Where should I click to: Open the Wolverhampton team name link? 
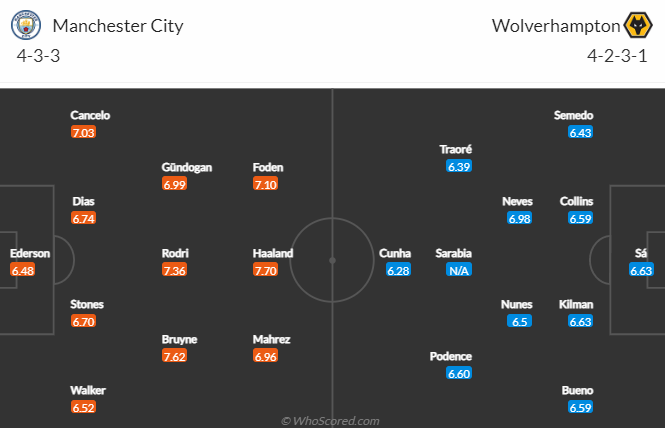556,26
